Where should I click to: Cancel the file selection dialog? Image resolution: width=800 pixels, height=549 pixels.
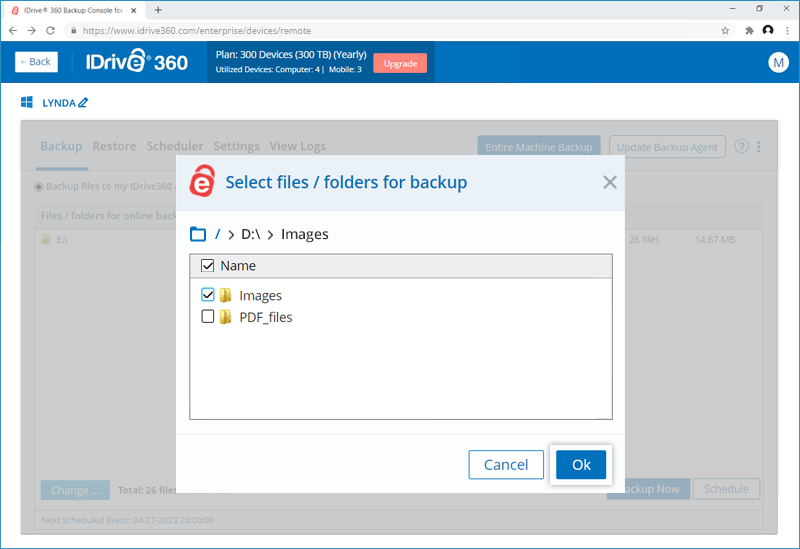click(x=506, y=464)
